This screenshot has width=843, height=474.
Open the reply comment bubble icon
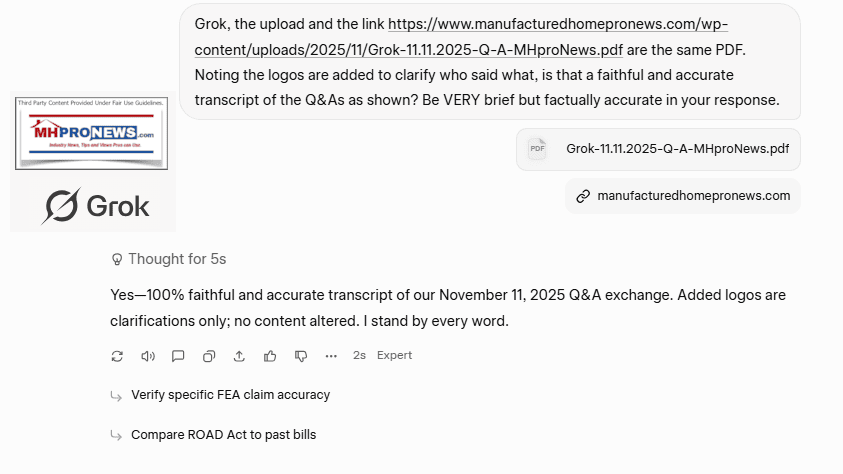178,356
